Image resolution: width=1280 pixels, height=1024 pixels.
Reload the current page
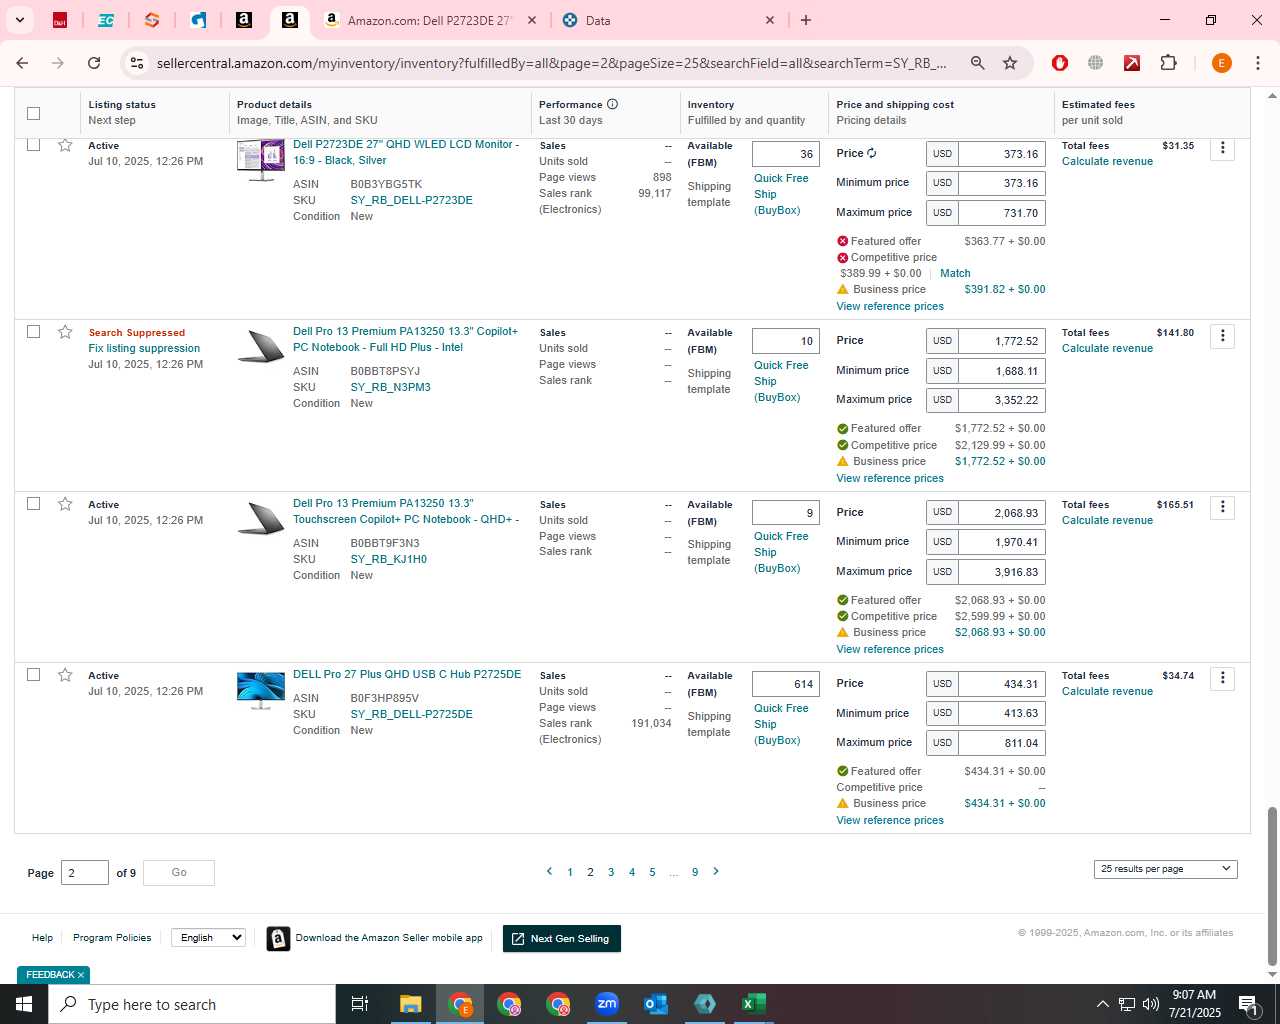94,63
